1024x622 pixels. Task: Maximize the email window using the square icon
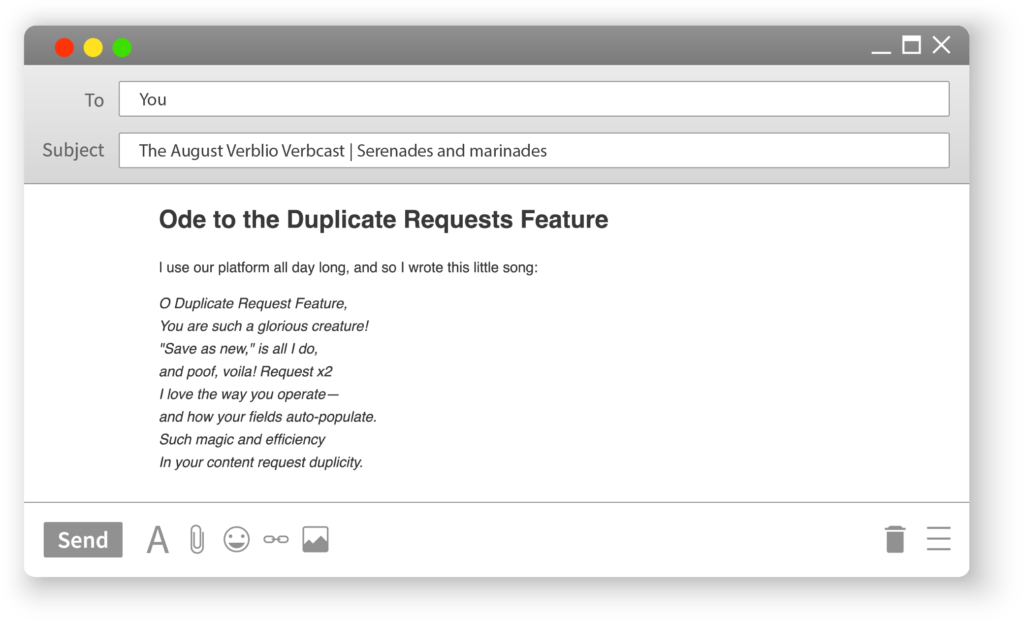click(911, 45)
